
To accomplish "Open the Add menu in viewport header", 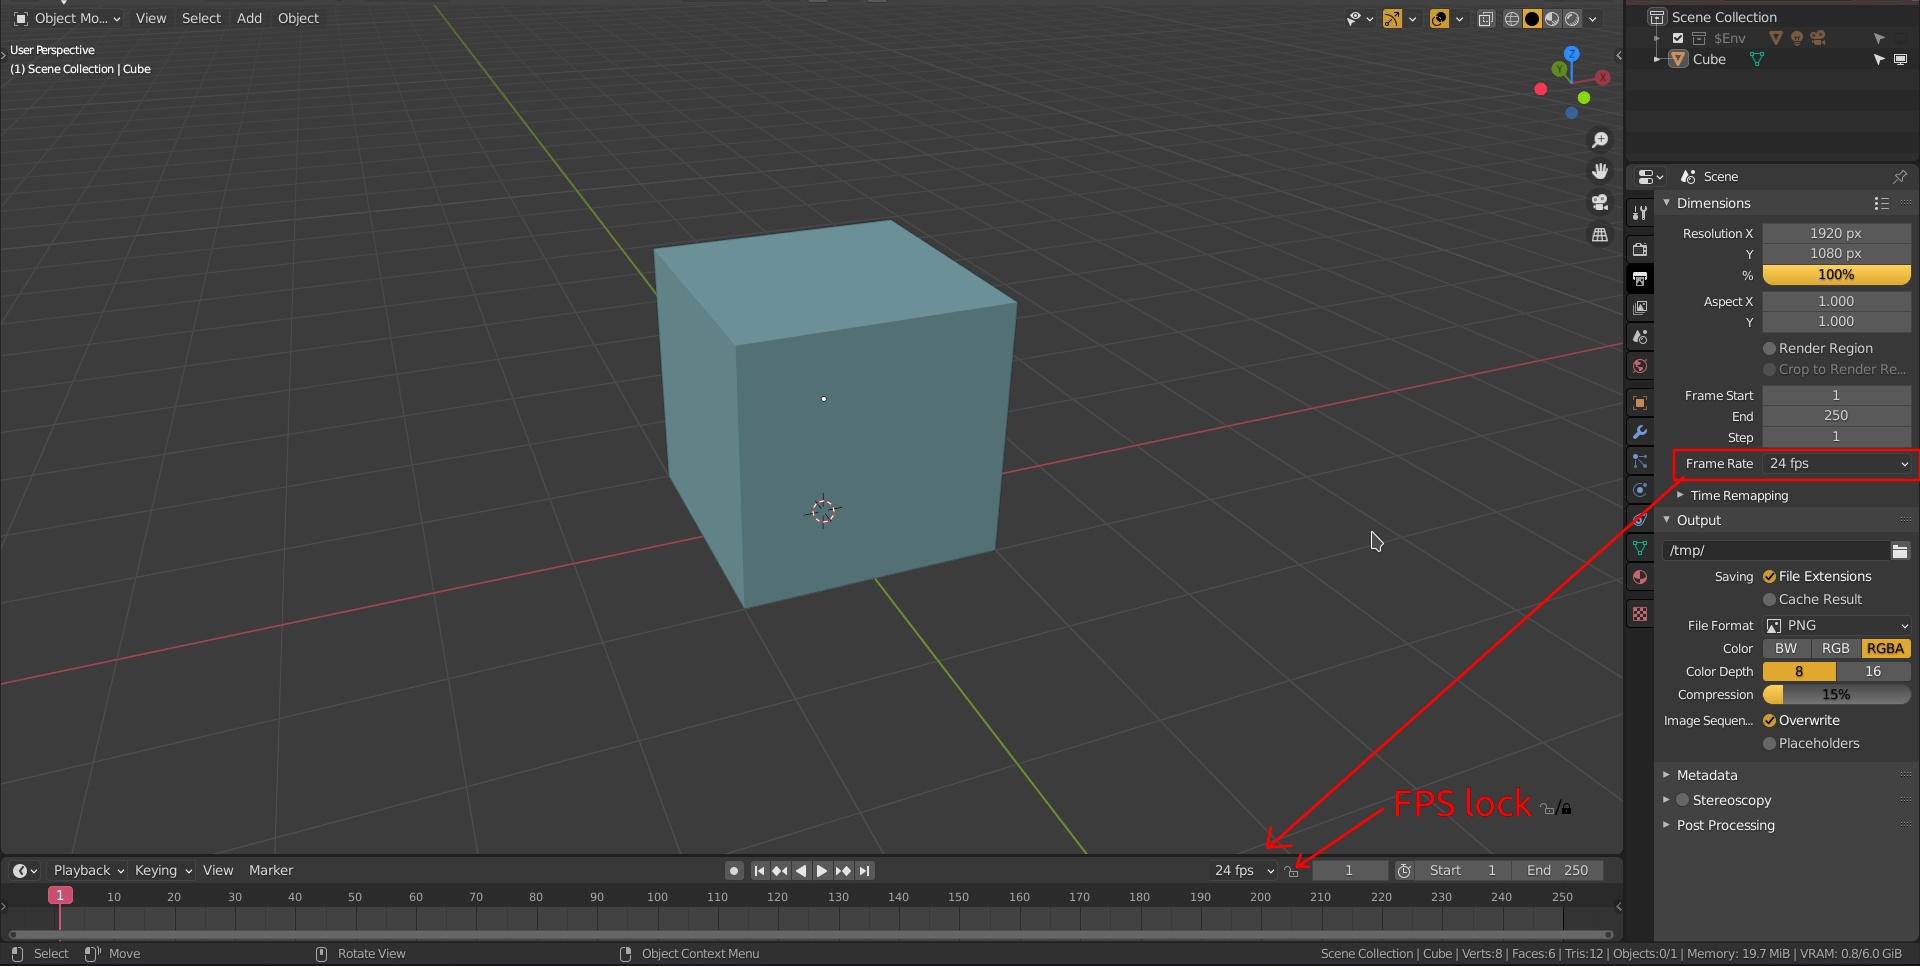I will point(249,19).
